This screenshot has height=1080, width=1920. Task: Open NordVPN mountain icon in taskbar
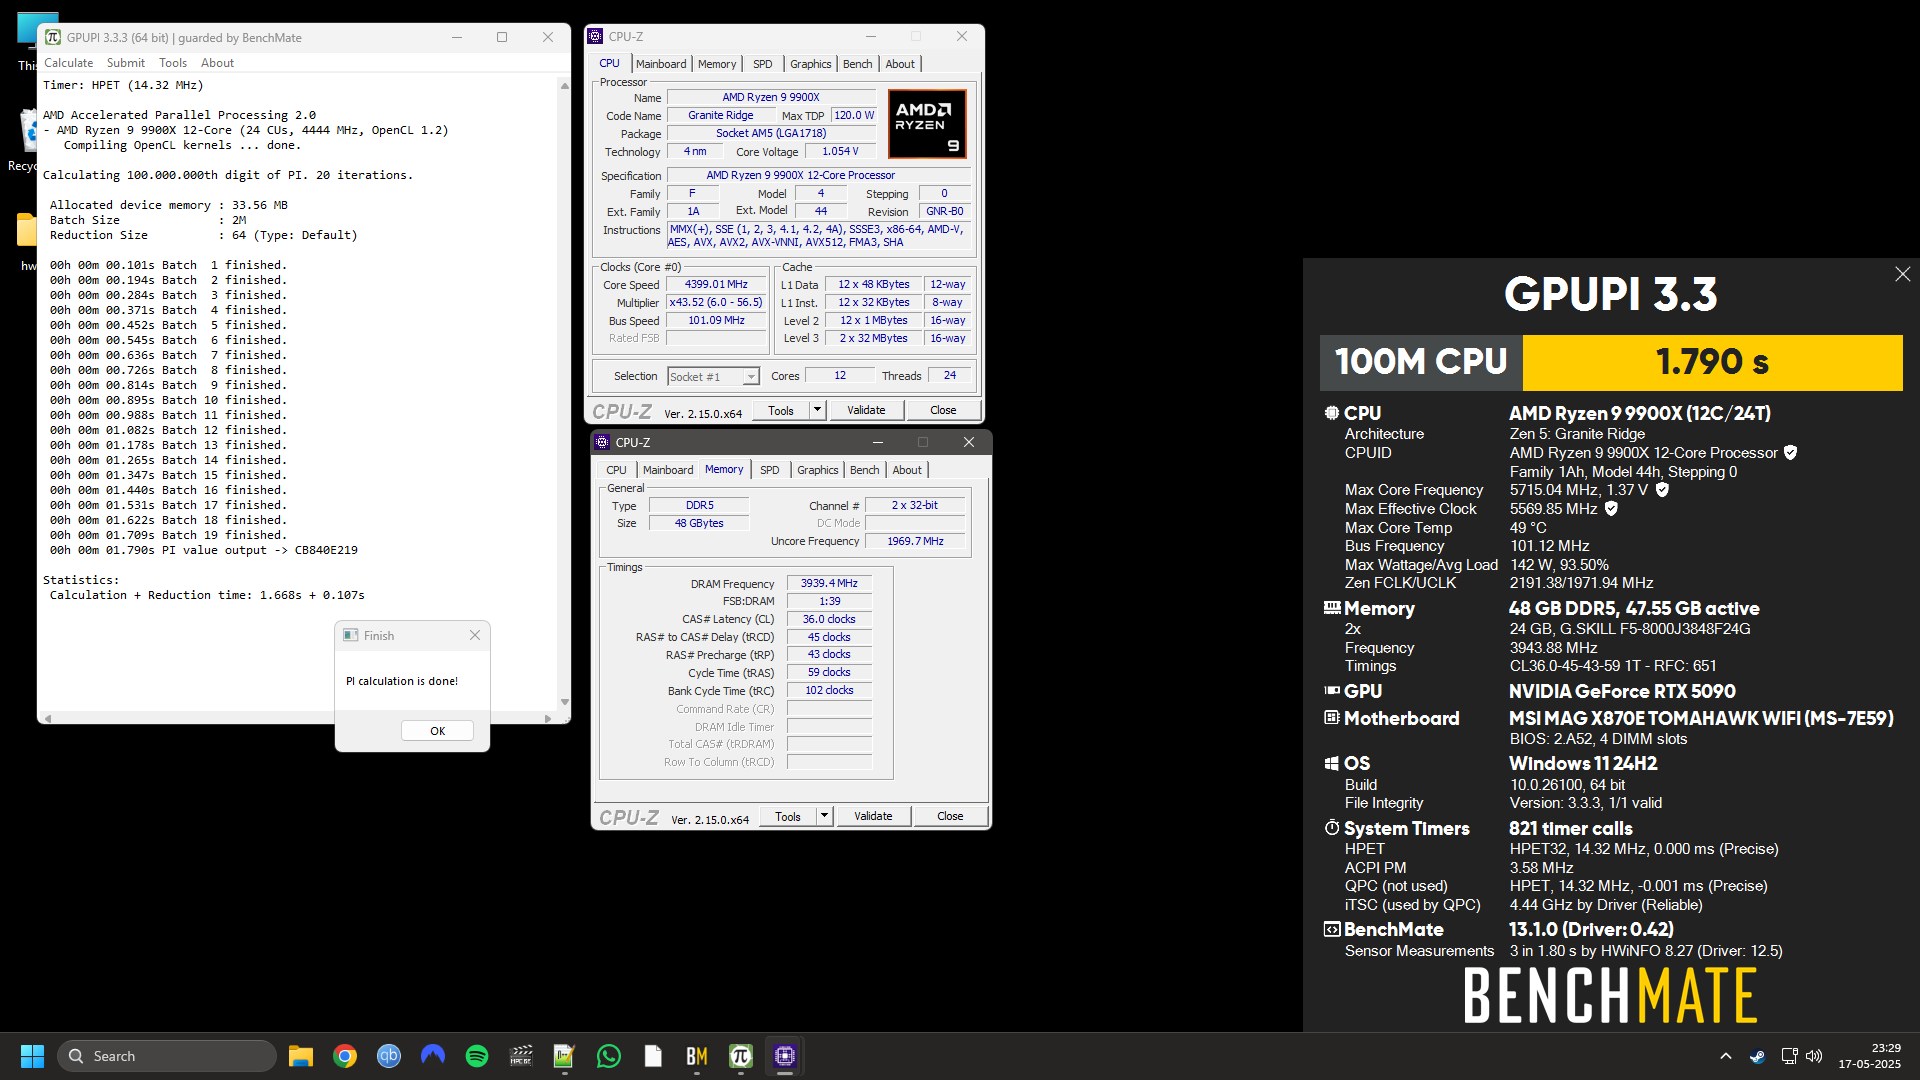(433, 1056)
